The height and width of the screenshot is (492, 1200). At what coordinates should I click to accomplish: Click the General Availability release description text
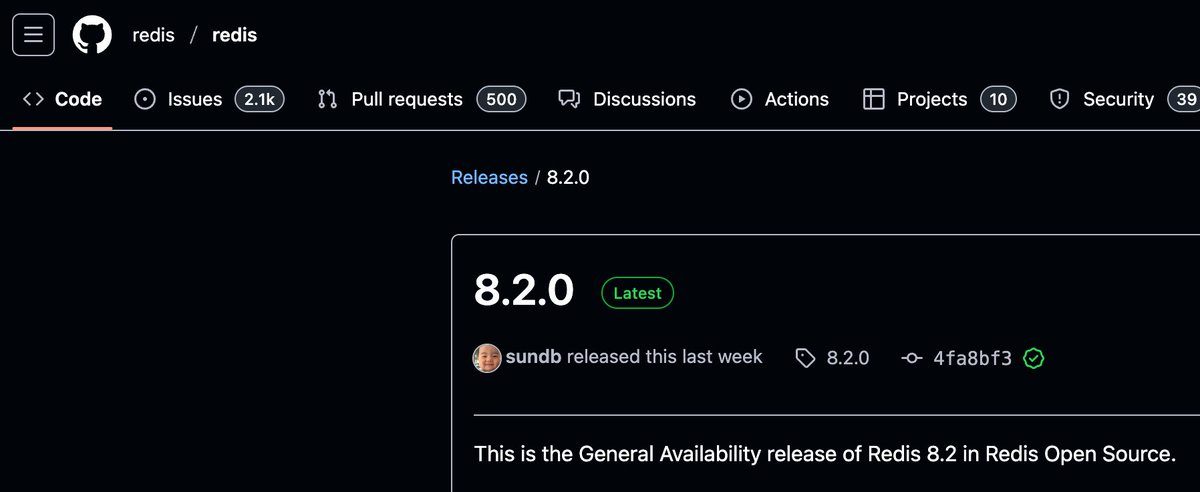tap(824, 454)
